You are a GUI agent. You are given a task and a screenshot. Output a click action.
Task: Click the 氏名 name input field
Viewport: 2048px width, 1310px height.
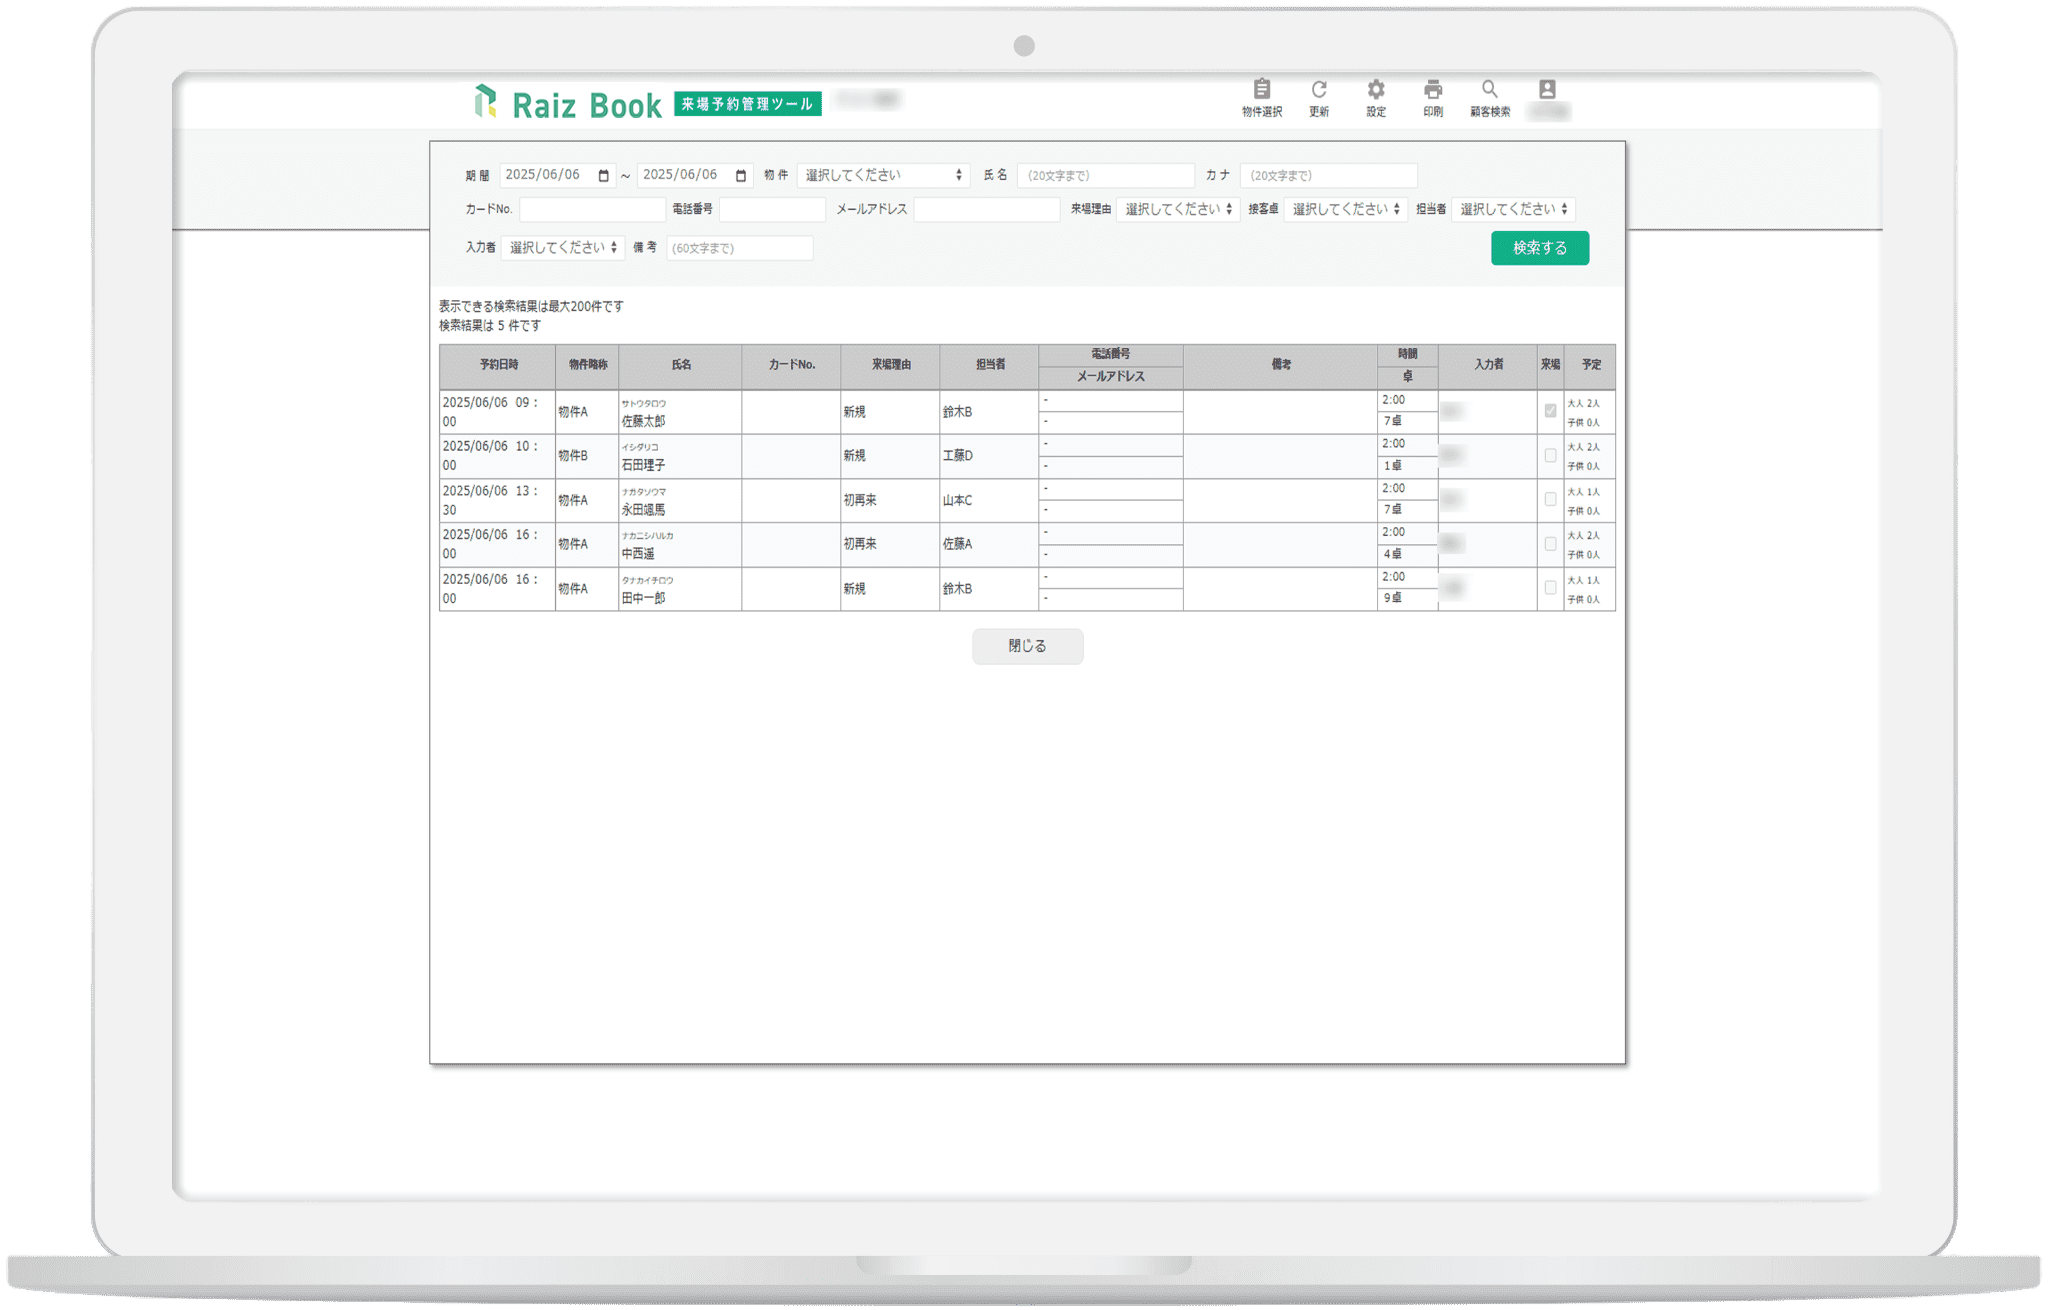[x=1106, y=175]
